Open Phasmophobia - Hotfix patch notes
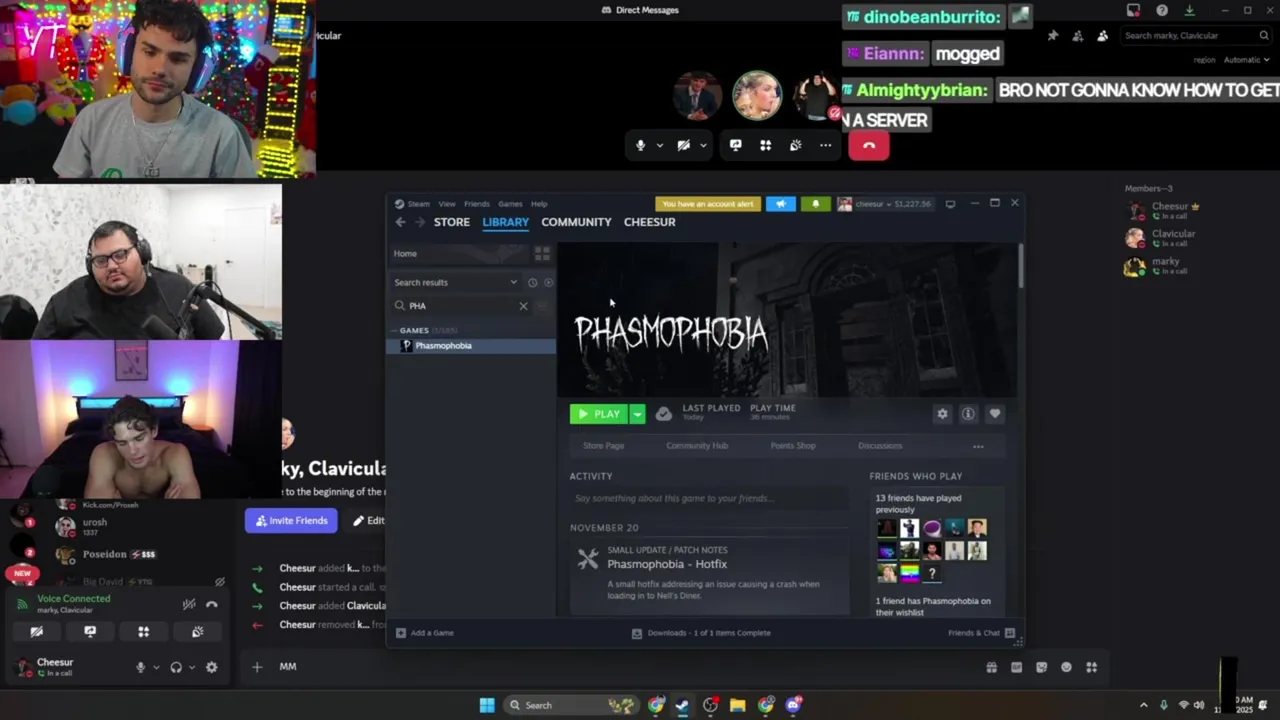The width and height of the screenshot is (1280, 720). (x=667, y=564)
